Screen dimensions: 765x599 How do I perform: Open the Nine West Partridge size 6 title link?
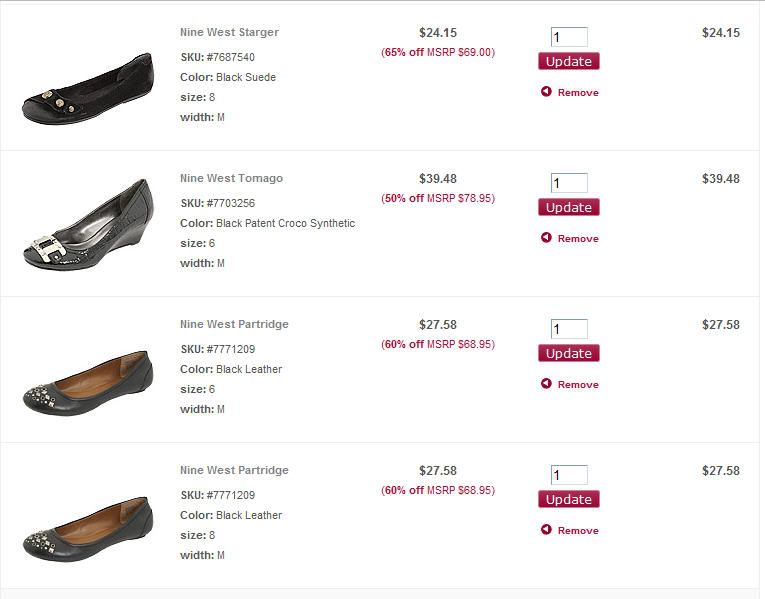click(234, 324)
